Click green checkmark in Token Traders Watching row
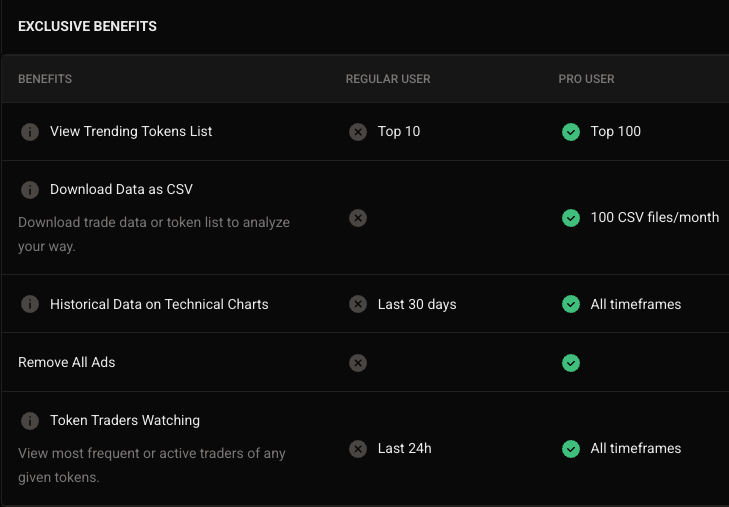Image resolution: width=729 pixels, height=507 pixels. tap(571, 449)
